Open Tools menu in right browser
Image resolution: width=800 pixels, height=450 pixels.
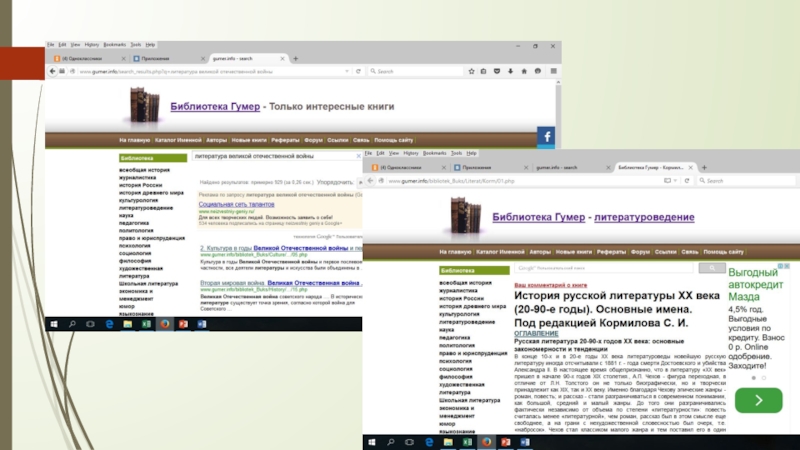(456, 153)
